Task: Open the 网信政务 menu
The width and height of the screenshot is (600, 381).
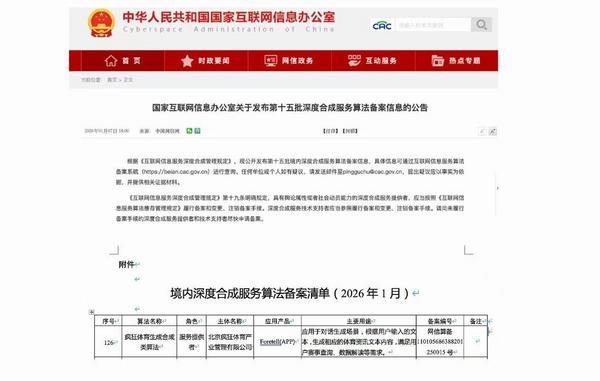Action: pos(289,60)
